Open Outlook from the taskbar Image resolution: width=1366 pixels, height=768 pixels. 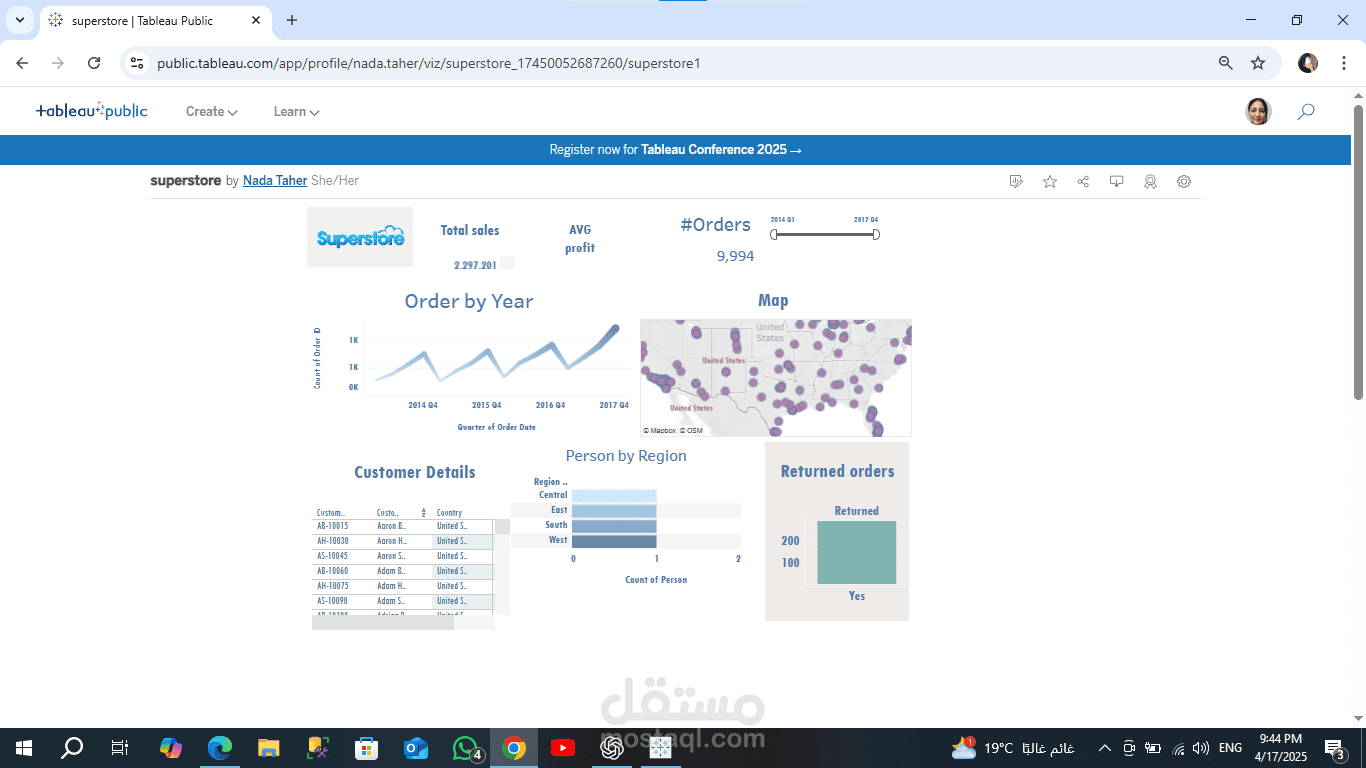(x=415, y=748)
